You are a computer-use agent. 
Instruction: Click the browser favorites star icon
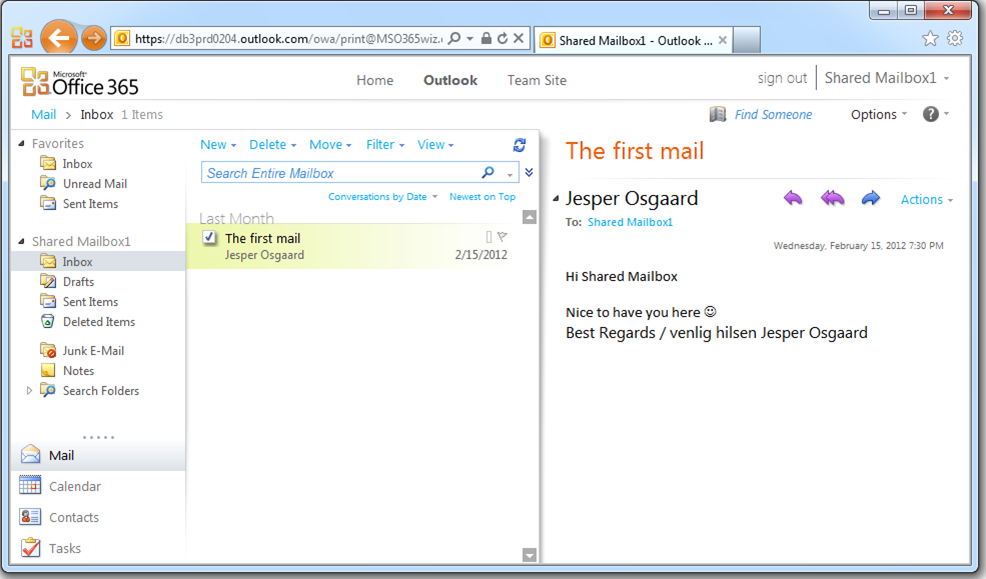[930, 38]
